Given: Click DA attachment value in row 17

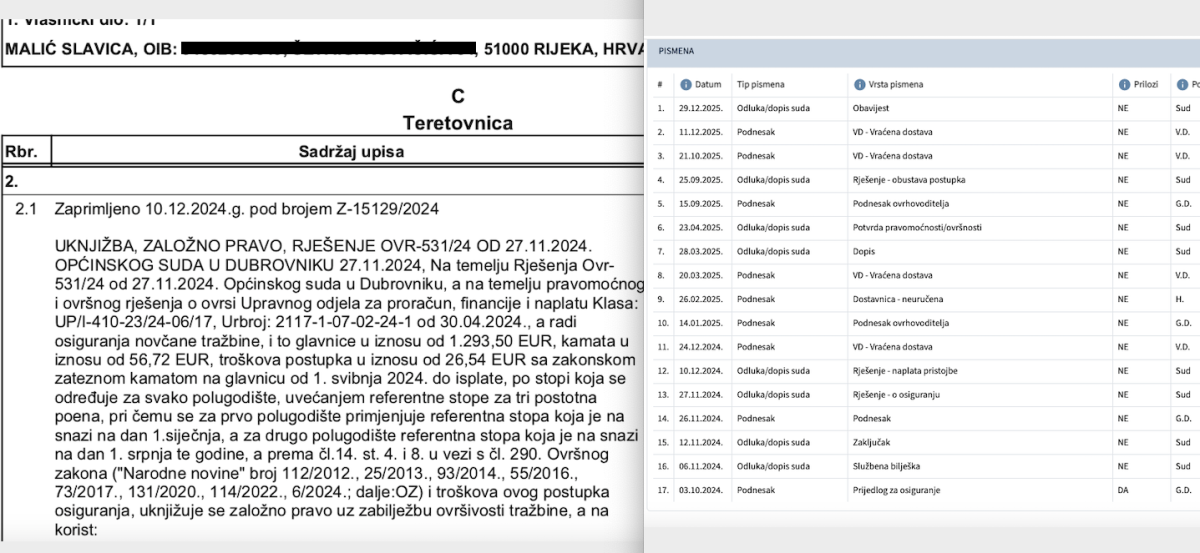Looking at the screenshot, I should pos(1123,491).
